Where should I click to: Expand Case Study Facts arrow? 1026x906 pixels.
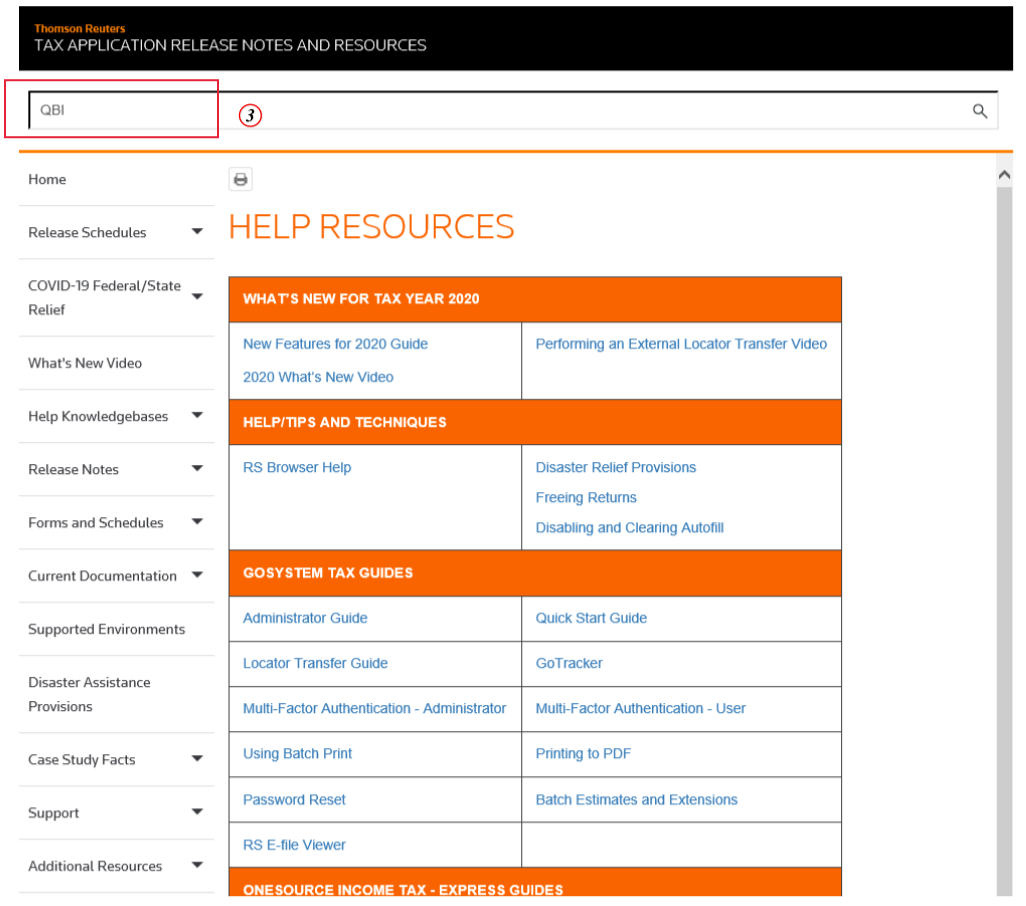tap(197, 759)
